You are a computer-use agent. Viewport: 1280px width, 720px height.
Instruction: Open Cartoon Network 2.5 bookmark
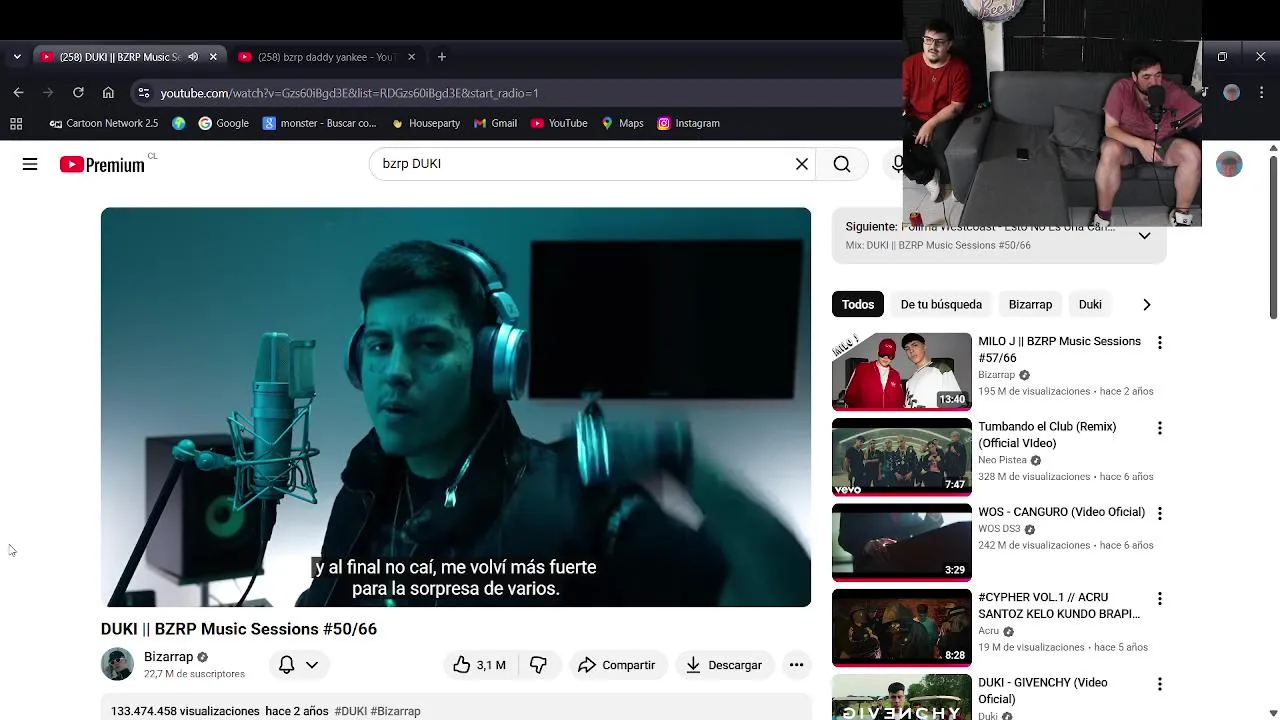click(x=104, y=123)
